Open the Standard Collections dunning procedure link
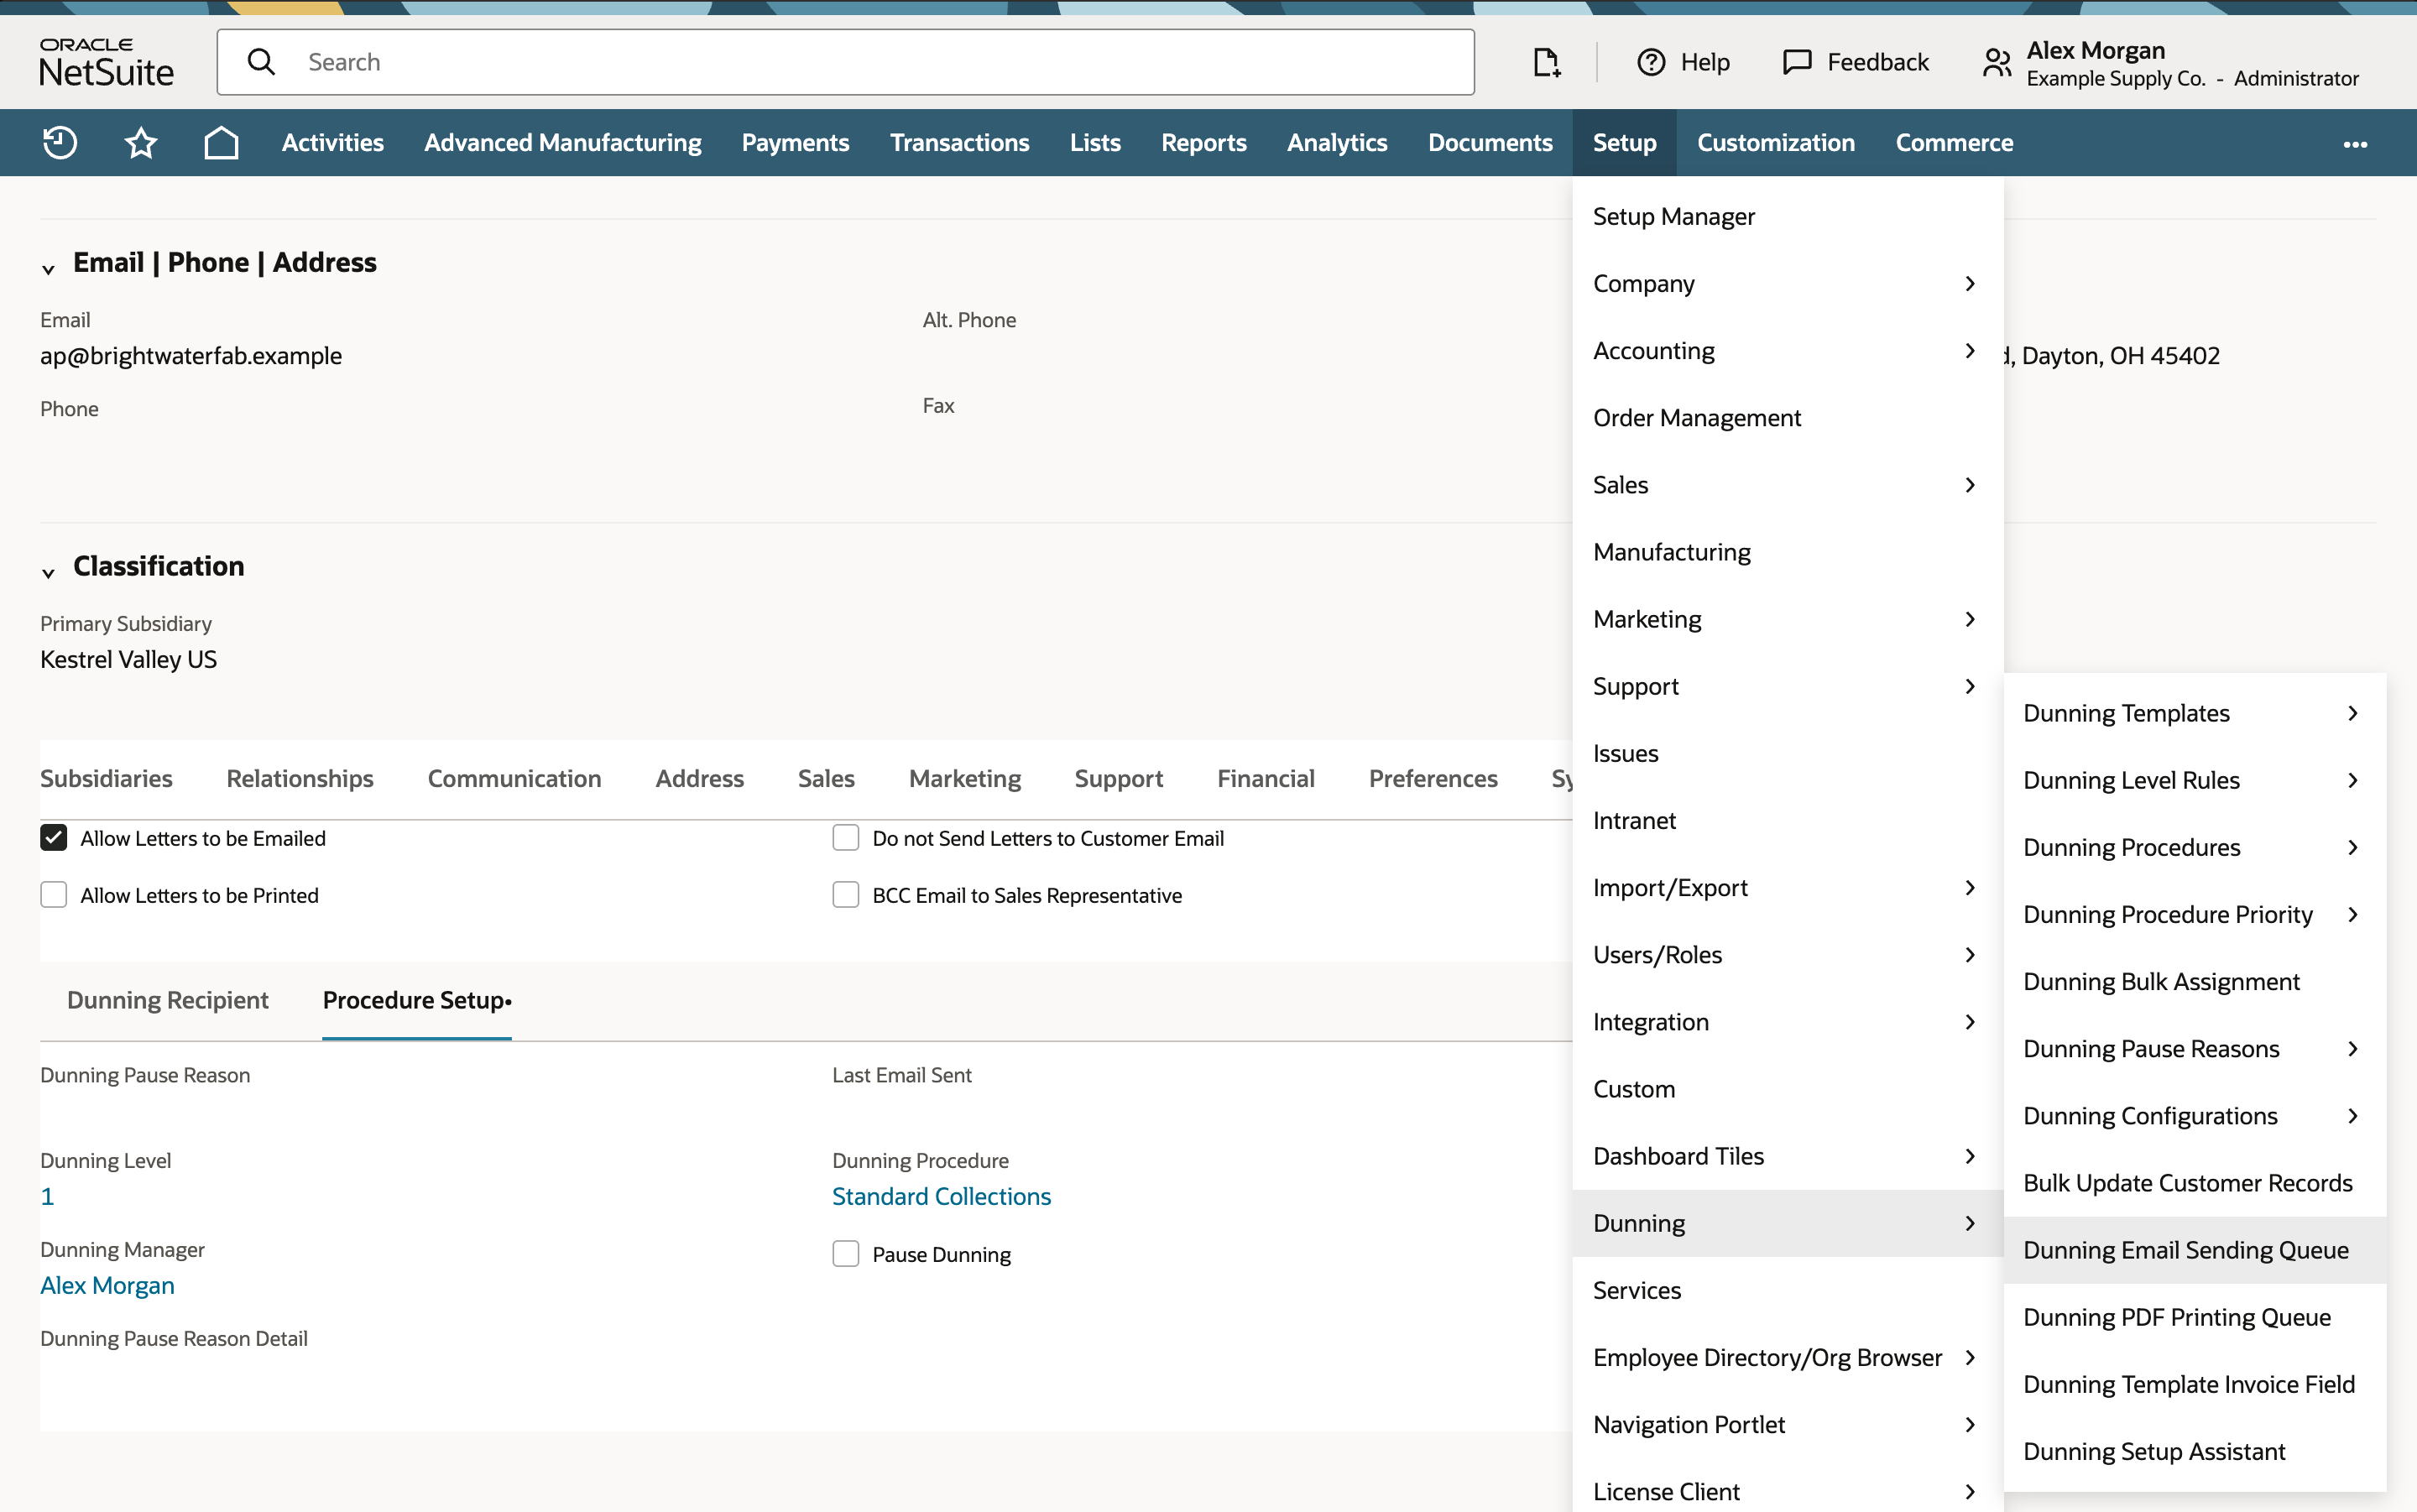 [x=941, y=1196]
